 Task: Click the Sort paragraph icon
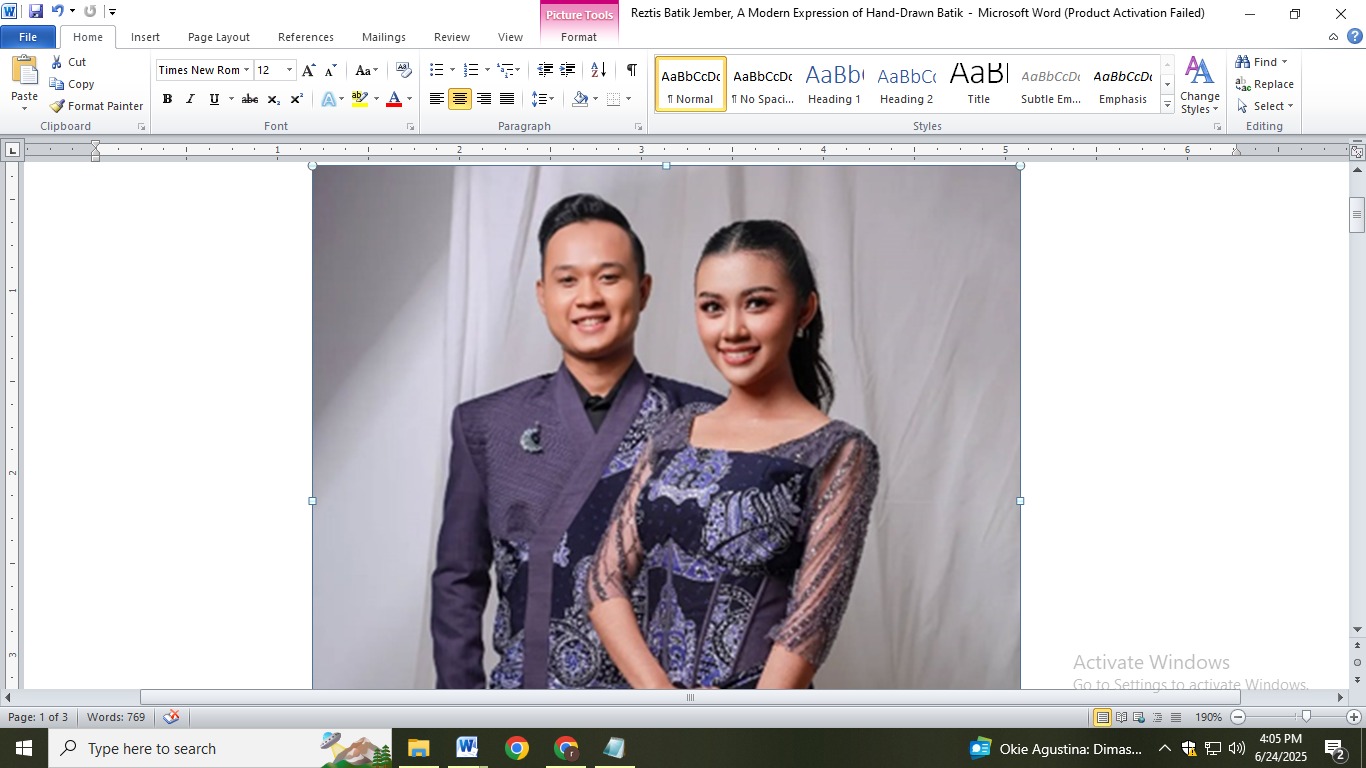pyautogui.click(x=598, y=70)
